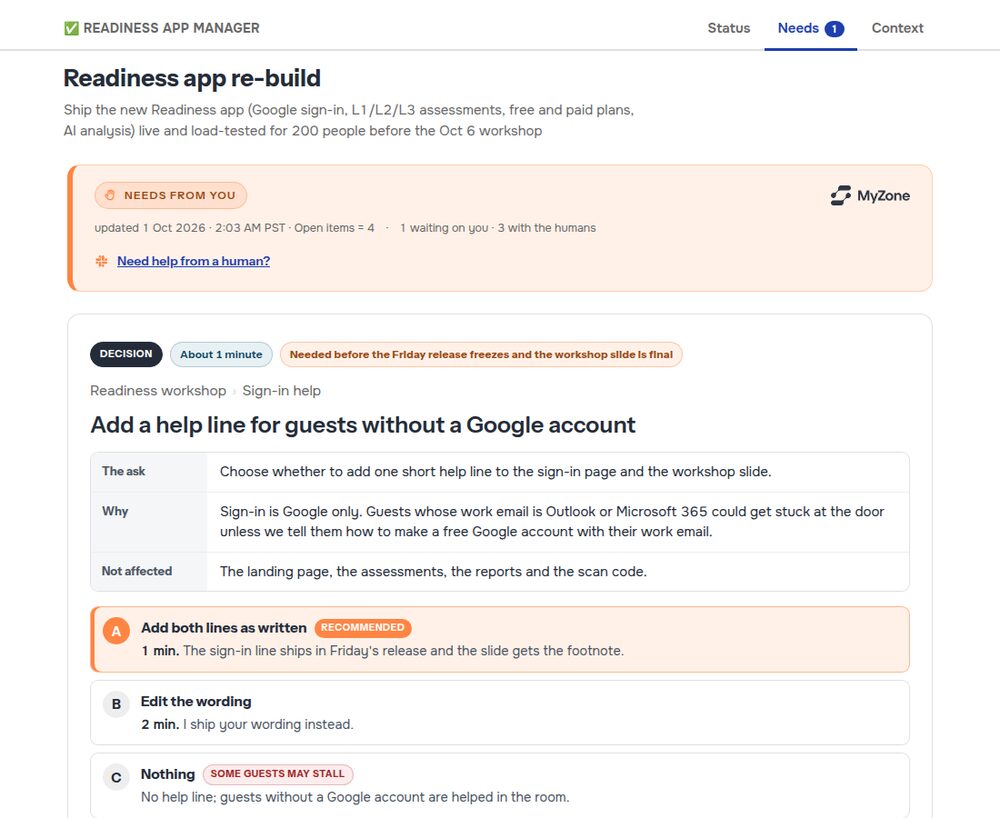Select option B circle for Edit the wording
Image resolution: width=1000 pixels, height=818 pixels.
116,704
